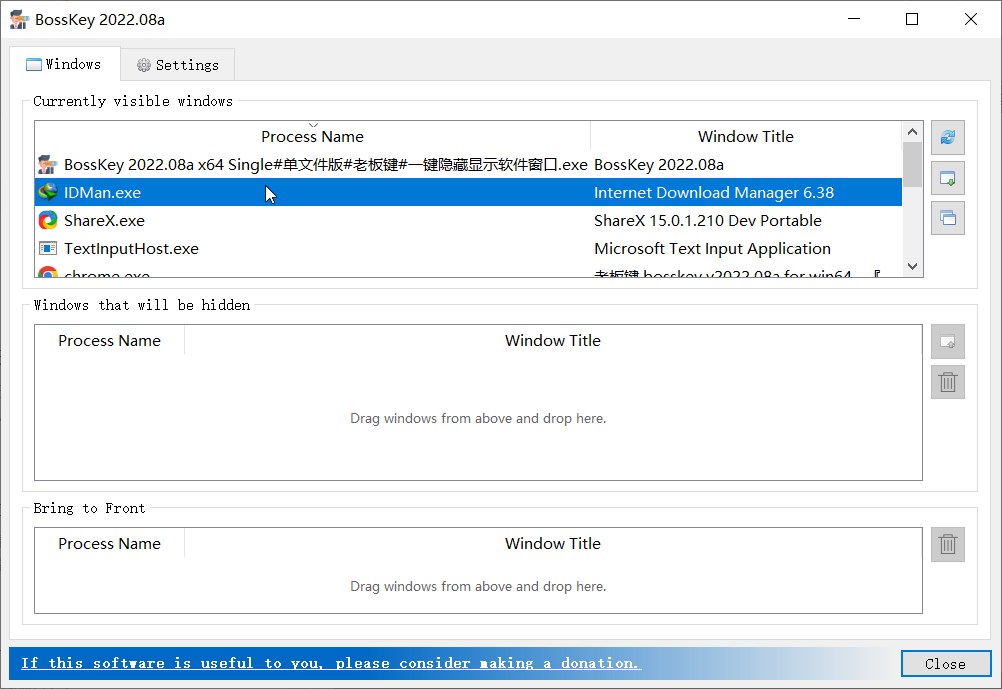Screen dimensions: 1002x689
Task: Sort by Process Name in visible windows list
Action: click(x=312, y=137)
